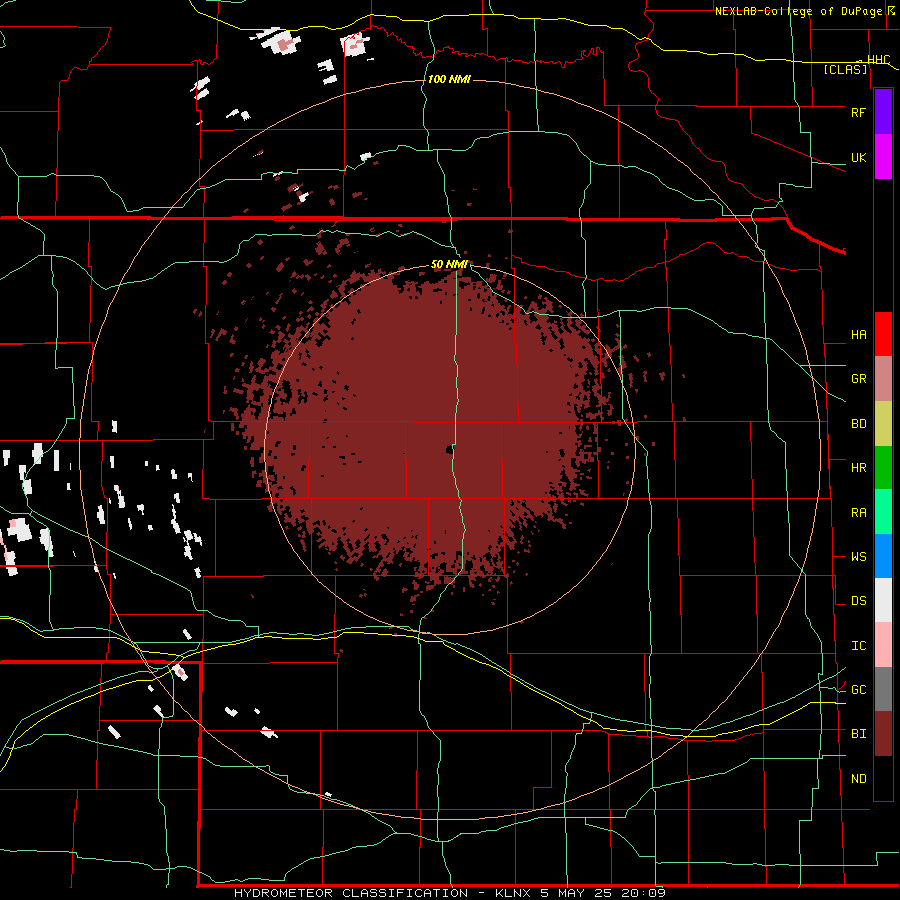Select the pinkish GR legend swatch
900x900 pixels.
883,379
